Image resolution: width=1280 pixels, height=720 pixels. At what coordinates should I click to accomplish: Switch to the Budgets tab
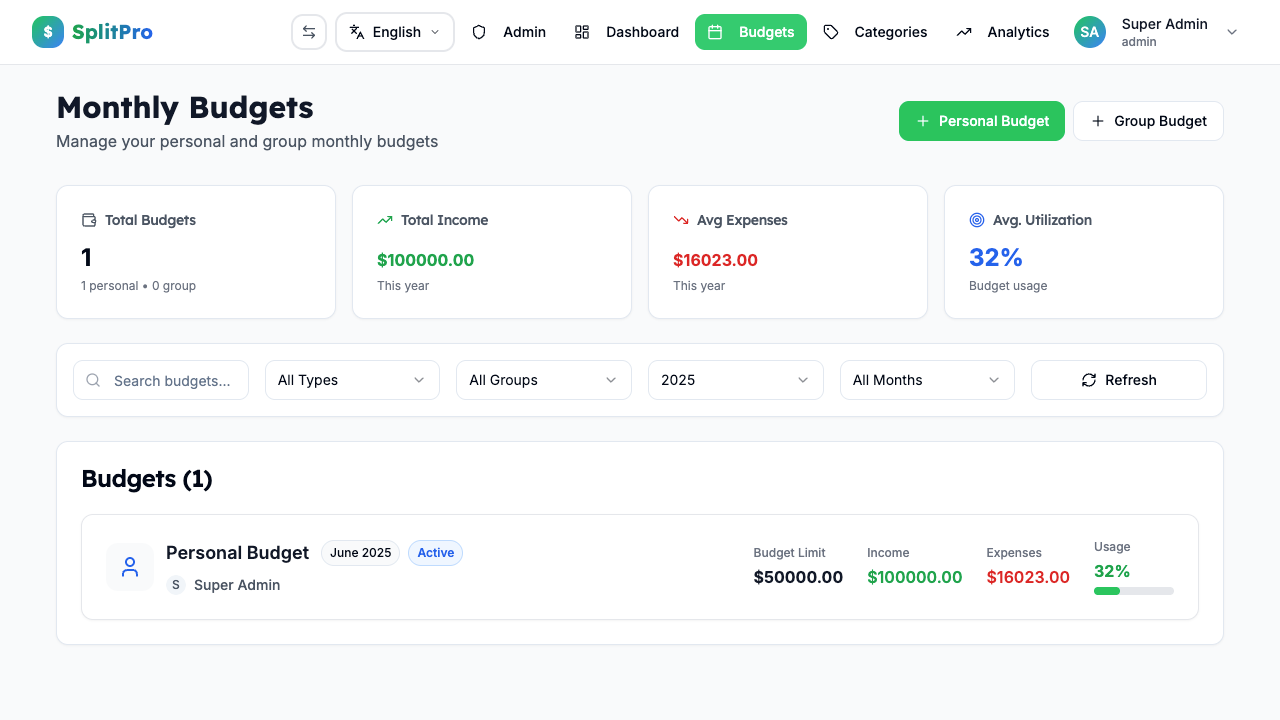click(751, 31)
